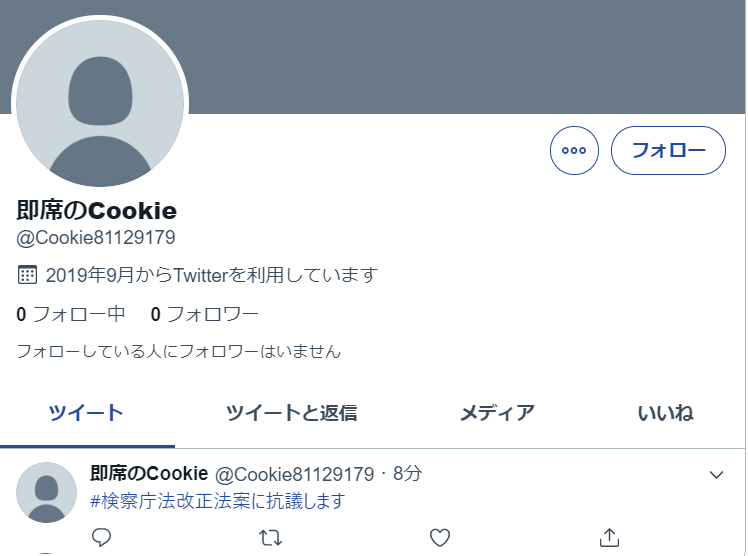Click the retweet arrows icon
This screenshot has width=748, height=556.
tap(270, 538)
